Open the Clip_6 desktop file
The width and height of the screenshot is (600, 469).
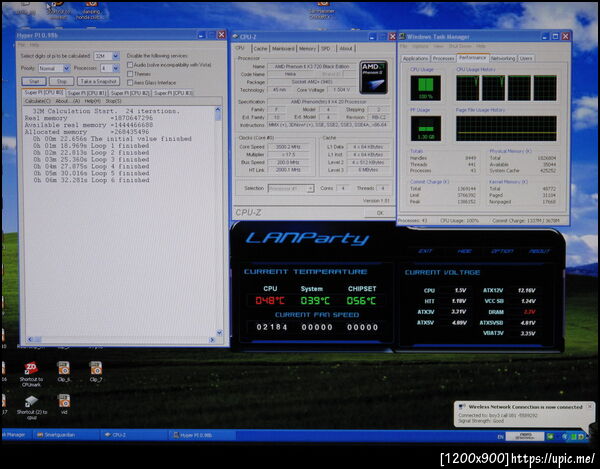pos(64,369)
